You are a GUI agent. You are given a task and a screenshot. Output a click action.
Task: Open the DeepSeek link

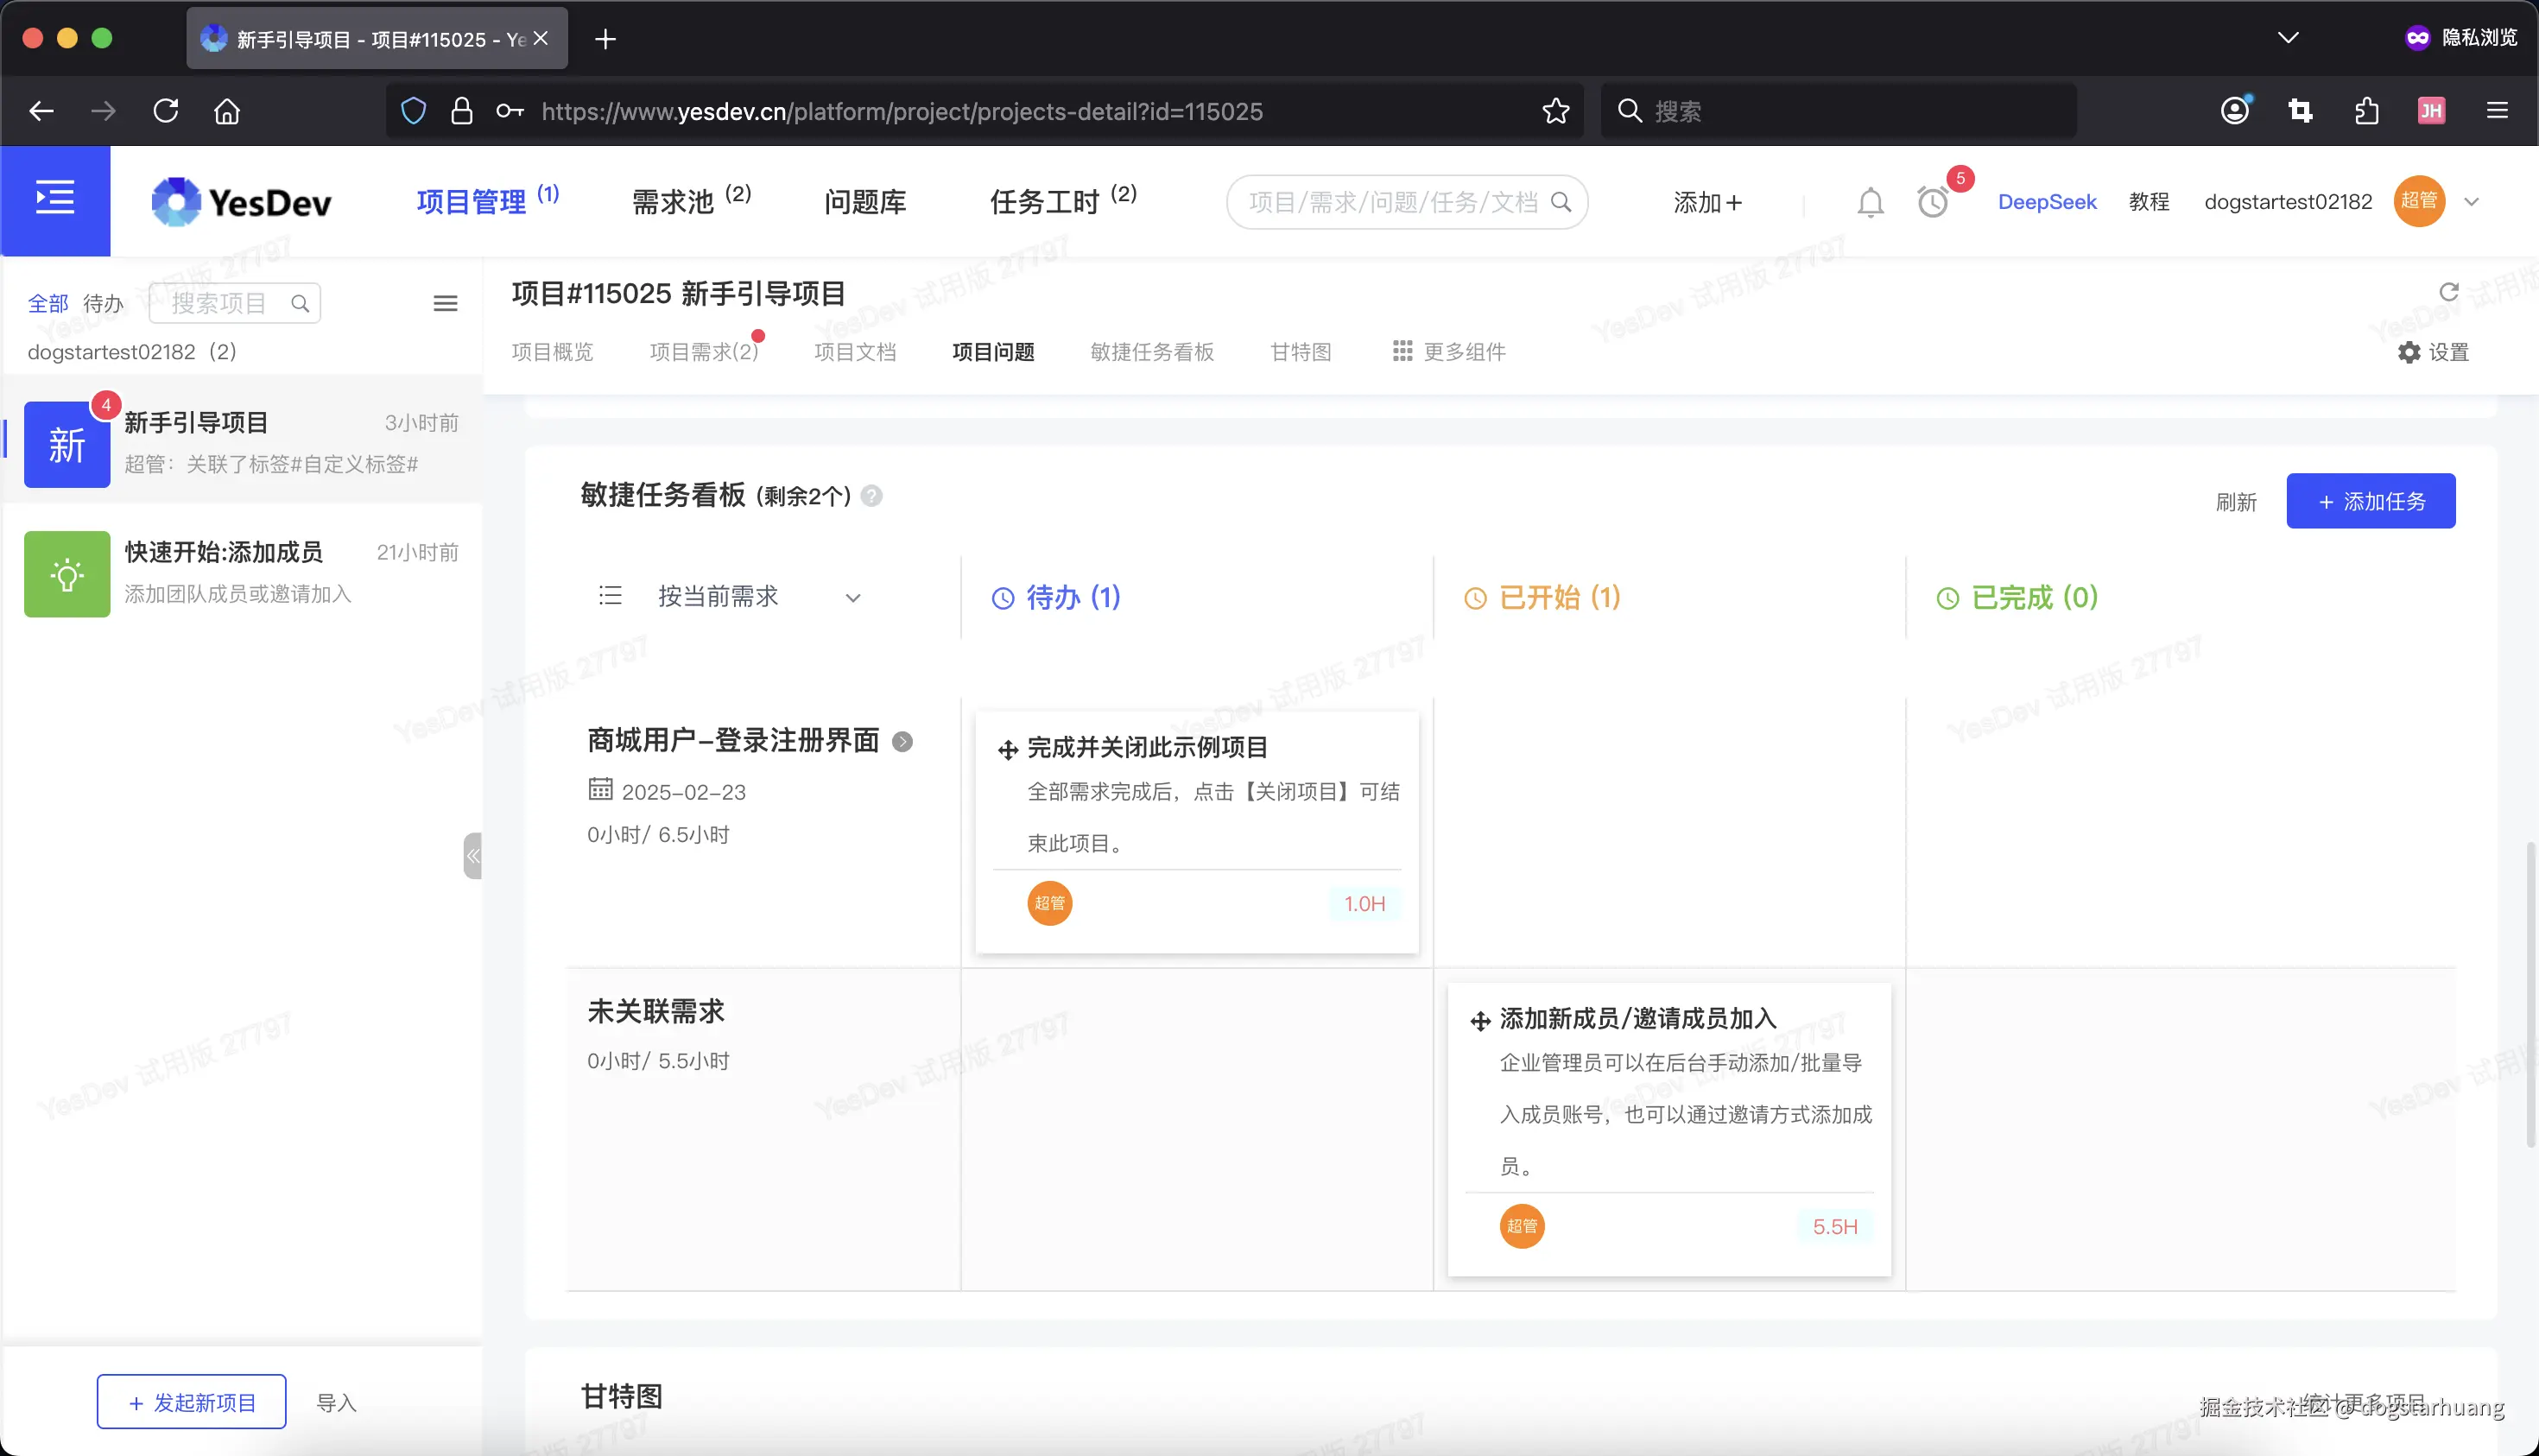click(2047, 201)
